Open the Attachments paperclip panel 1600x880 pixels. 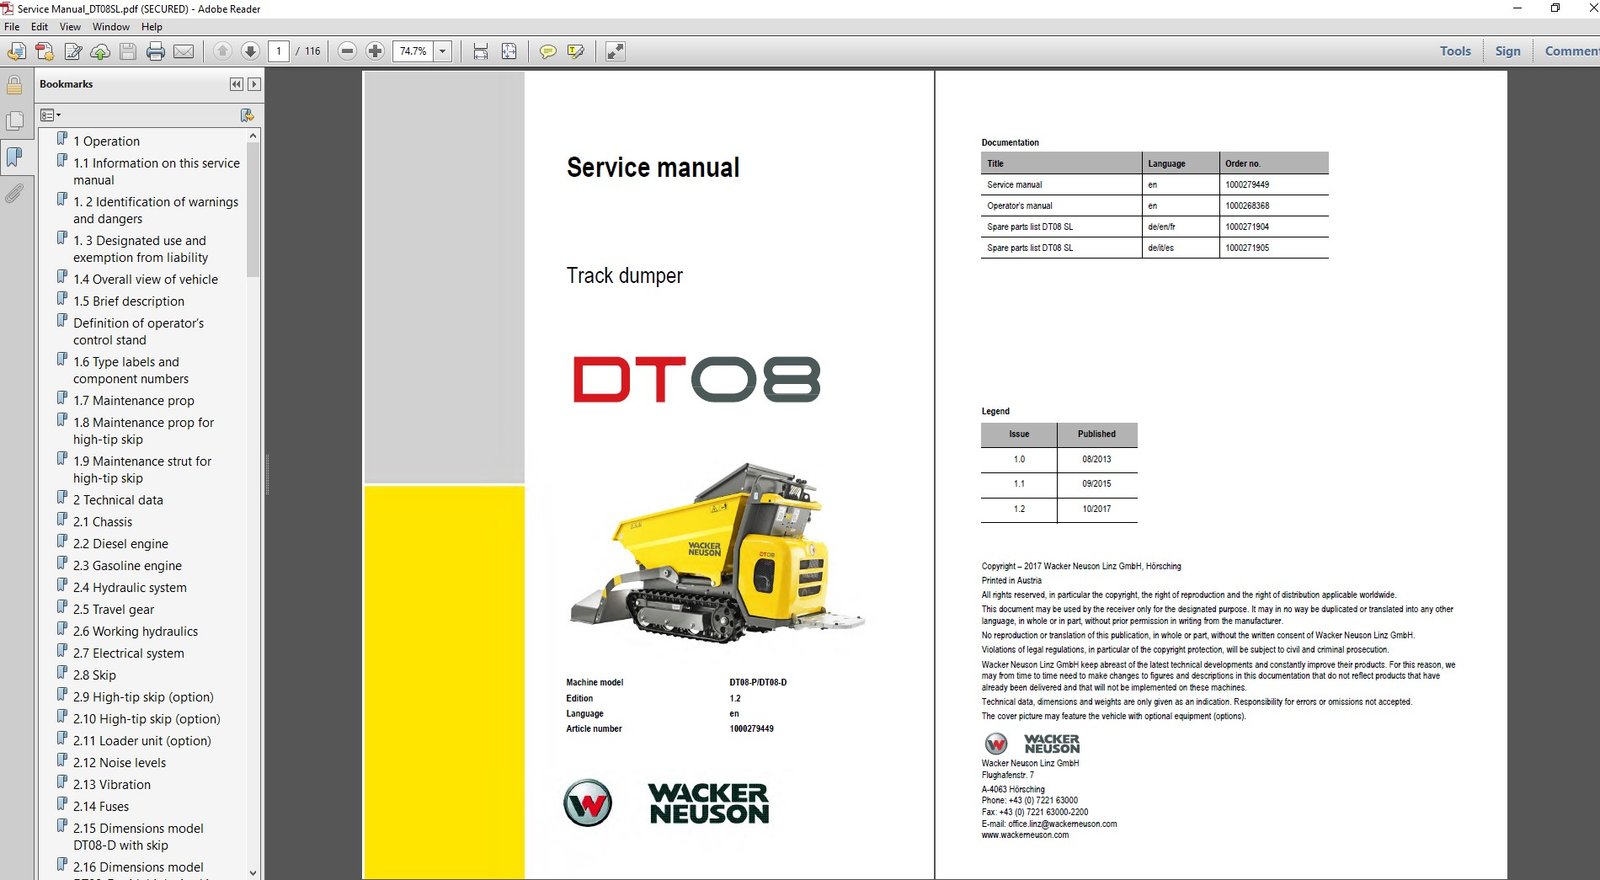pyautogui.click(x=14, y=193)
